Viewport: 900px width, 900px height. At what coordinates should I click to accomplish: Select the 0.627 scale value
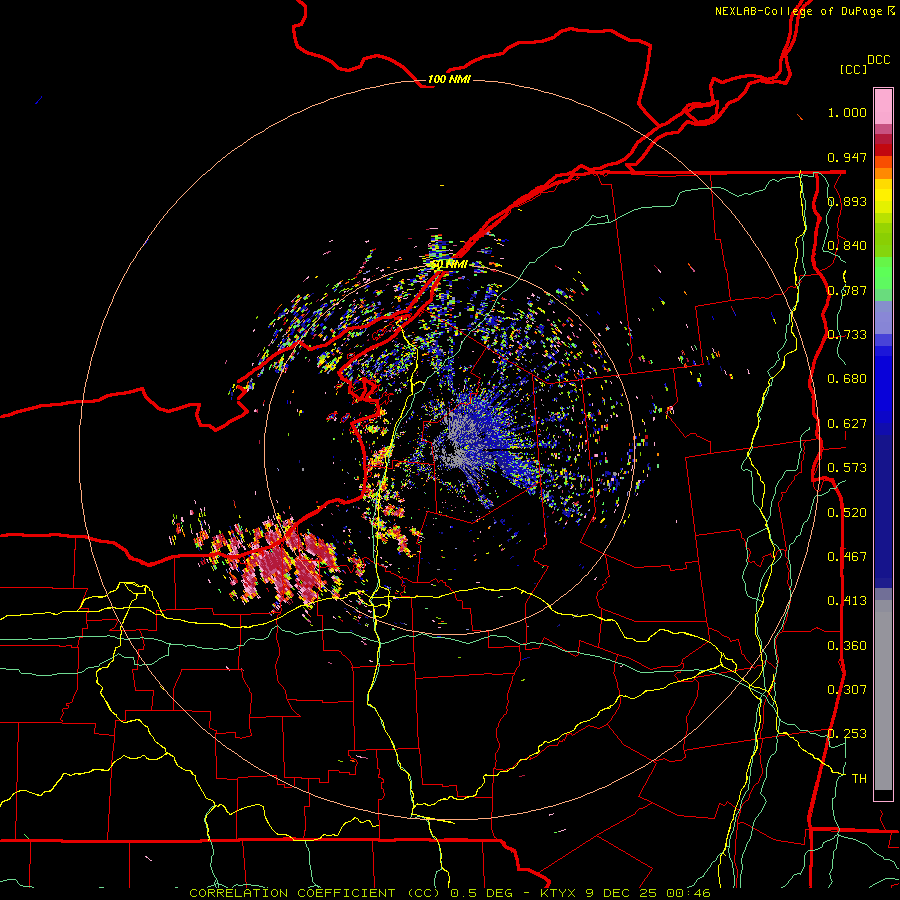pyautogui.click(x=847, y=424)
